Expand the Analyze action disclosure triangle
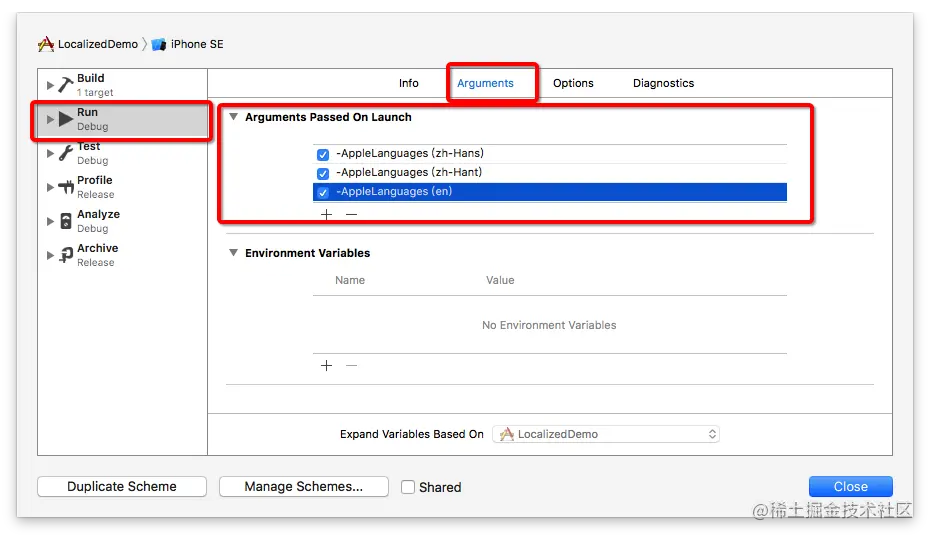 tap(50, 221)
